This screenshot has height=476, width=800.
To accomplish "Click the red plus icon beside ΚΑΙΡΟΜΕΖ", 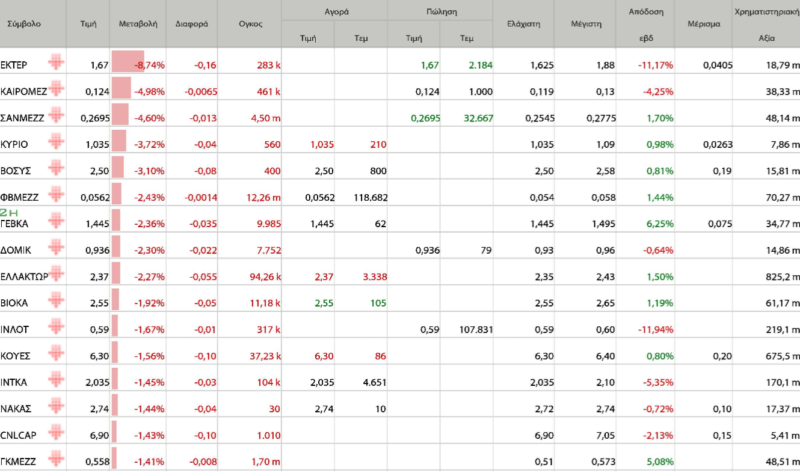I will click(56, 89).
